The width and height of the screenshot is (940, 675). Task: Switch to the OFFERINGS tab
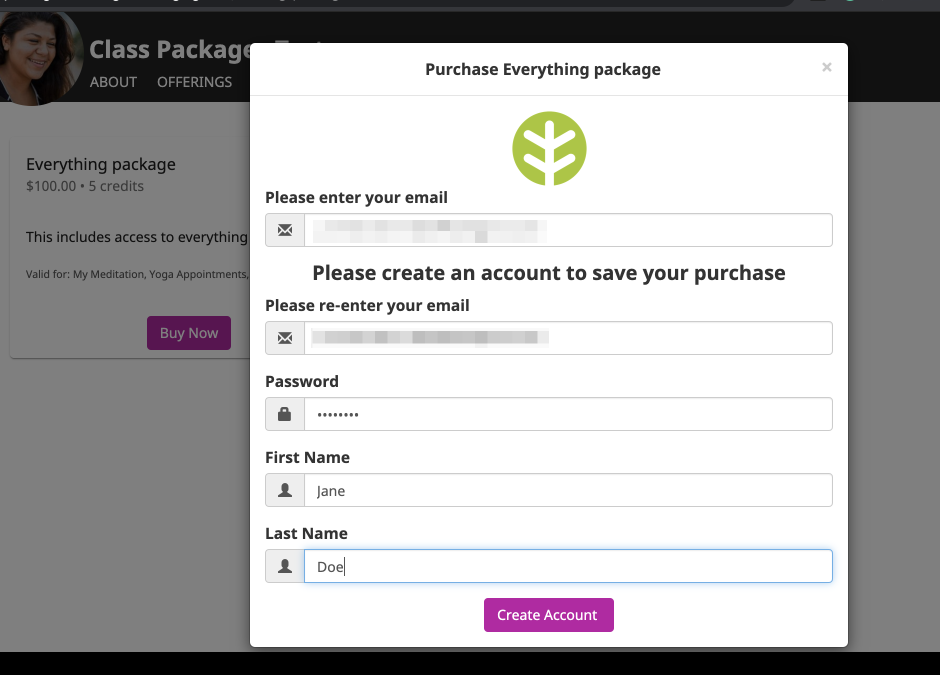click(194, 82)
